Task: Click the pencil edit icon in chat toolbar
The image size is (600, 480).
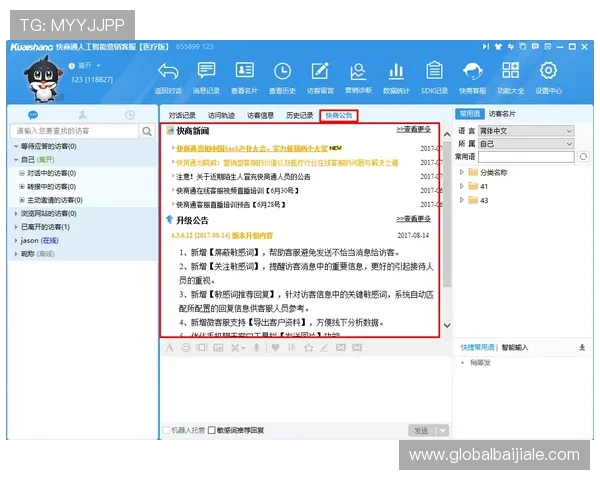Action: [324, 348]
